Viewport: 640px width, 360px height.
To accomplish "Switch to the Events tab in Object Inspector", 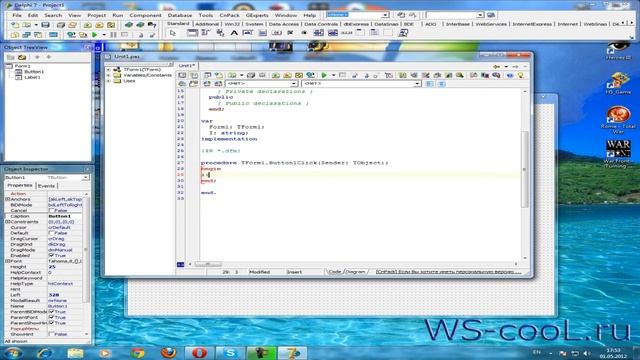I will [x=46, y=186].
